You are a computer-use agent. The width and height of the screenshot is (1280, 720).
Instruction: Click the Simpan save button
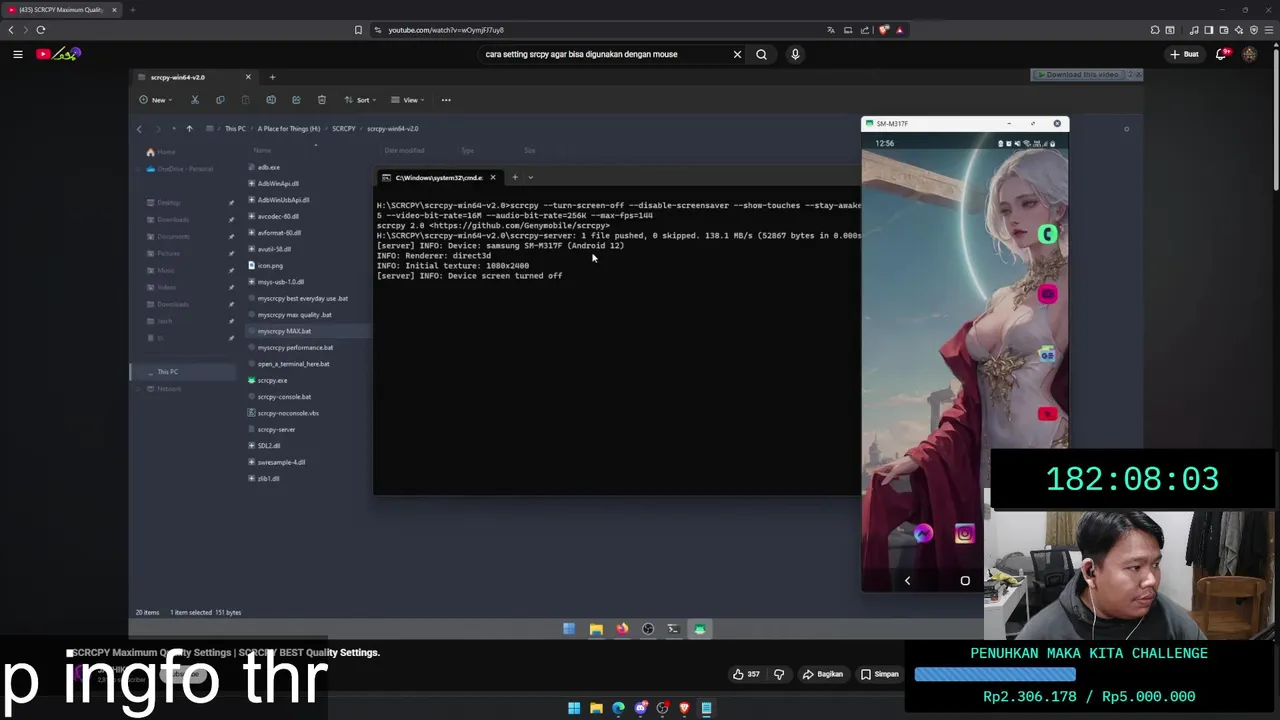[880, 674]
